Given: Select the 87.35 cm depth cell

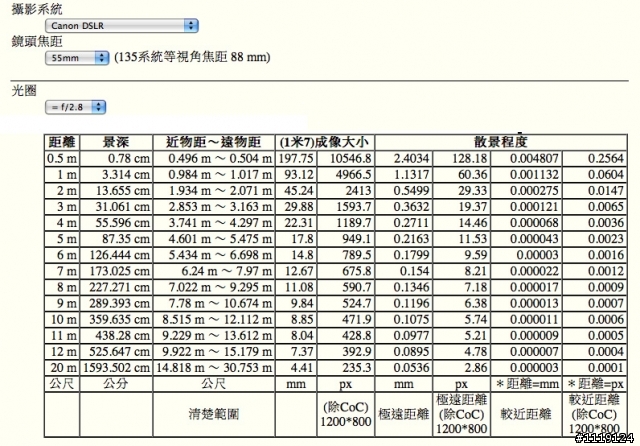Looking at the screenshot, I should coord(116,239).
